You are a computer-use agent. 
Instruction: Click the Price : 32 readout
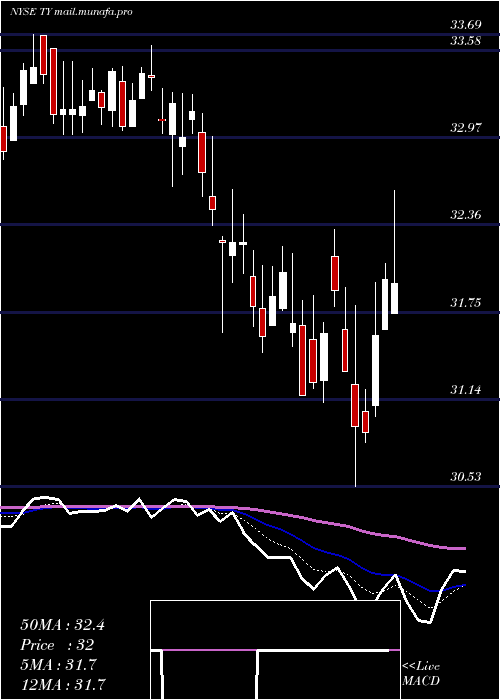pyautogui.click(x=57, y=645)
